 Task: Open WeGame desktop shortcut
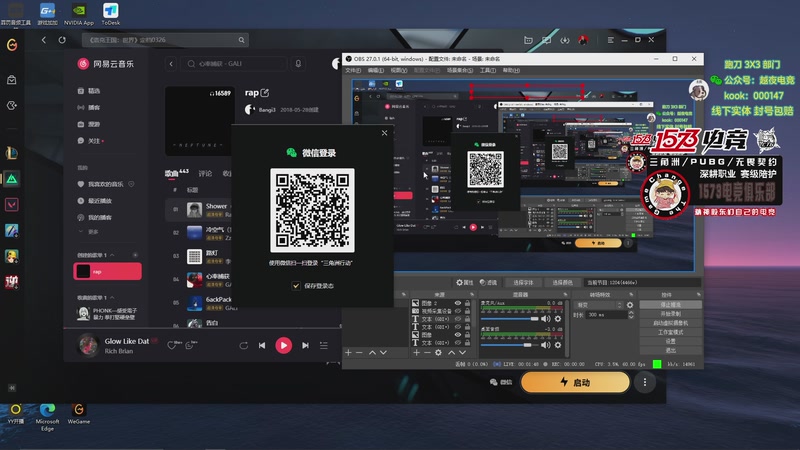[79, 414]
